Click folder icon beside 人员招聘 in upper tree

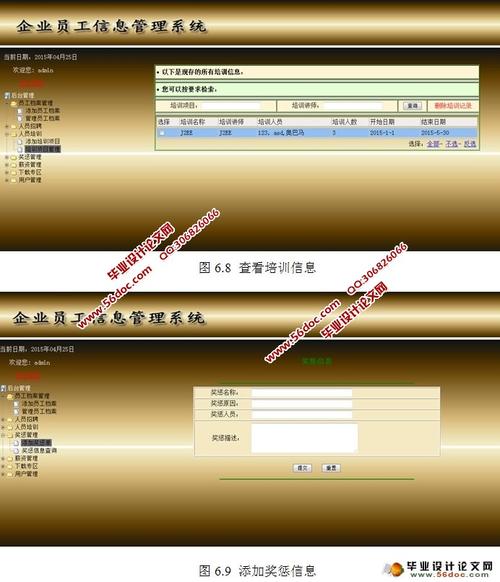14,126
